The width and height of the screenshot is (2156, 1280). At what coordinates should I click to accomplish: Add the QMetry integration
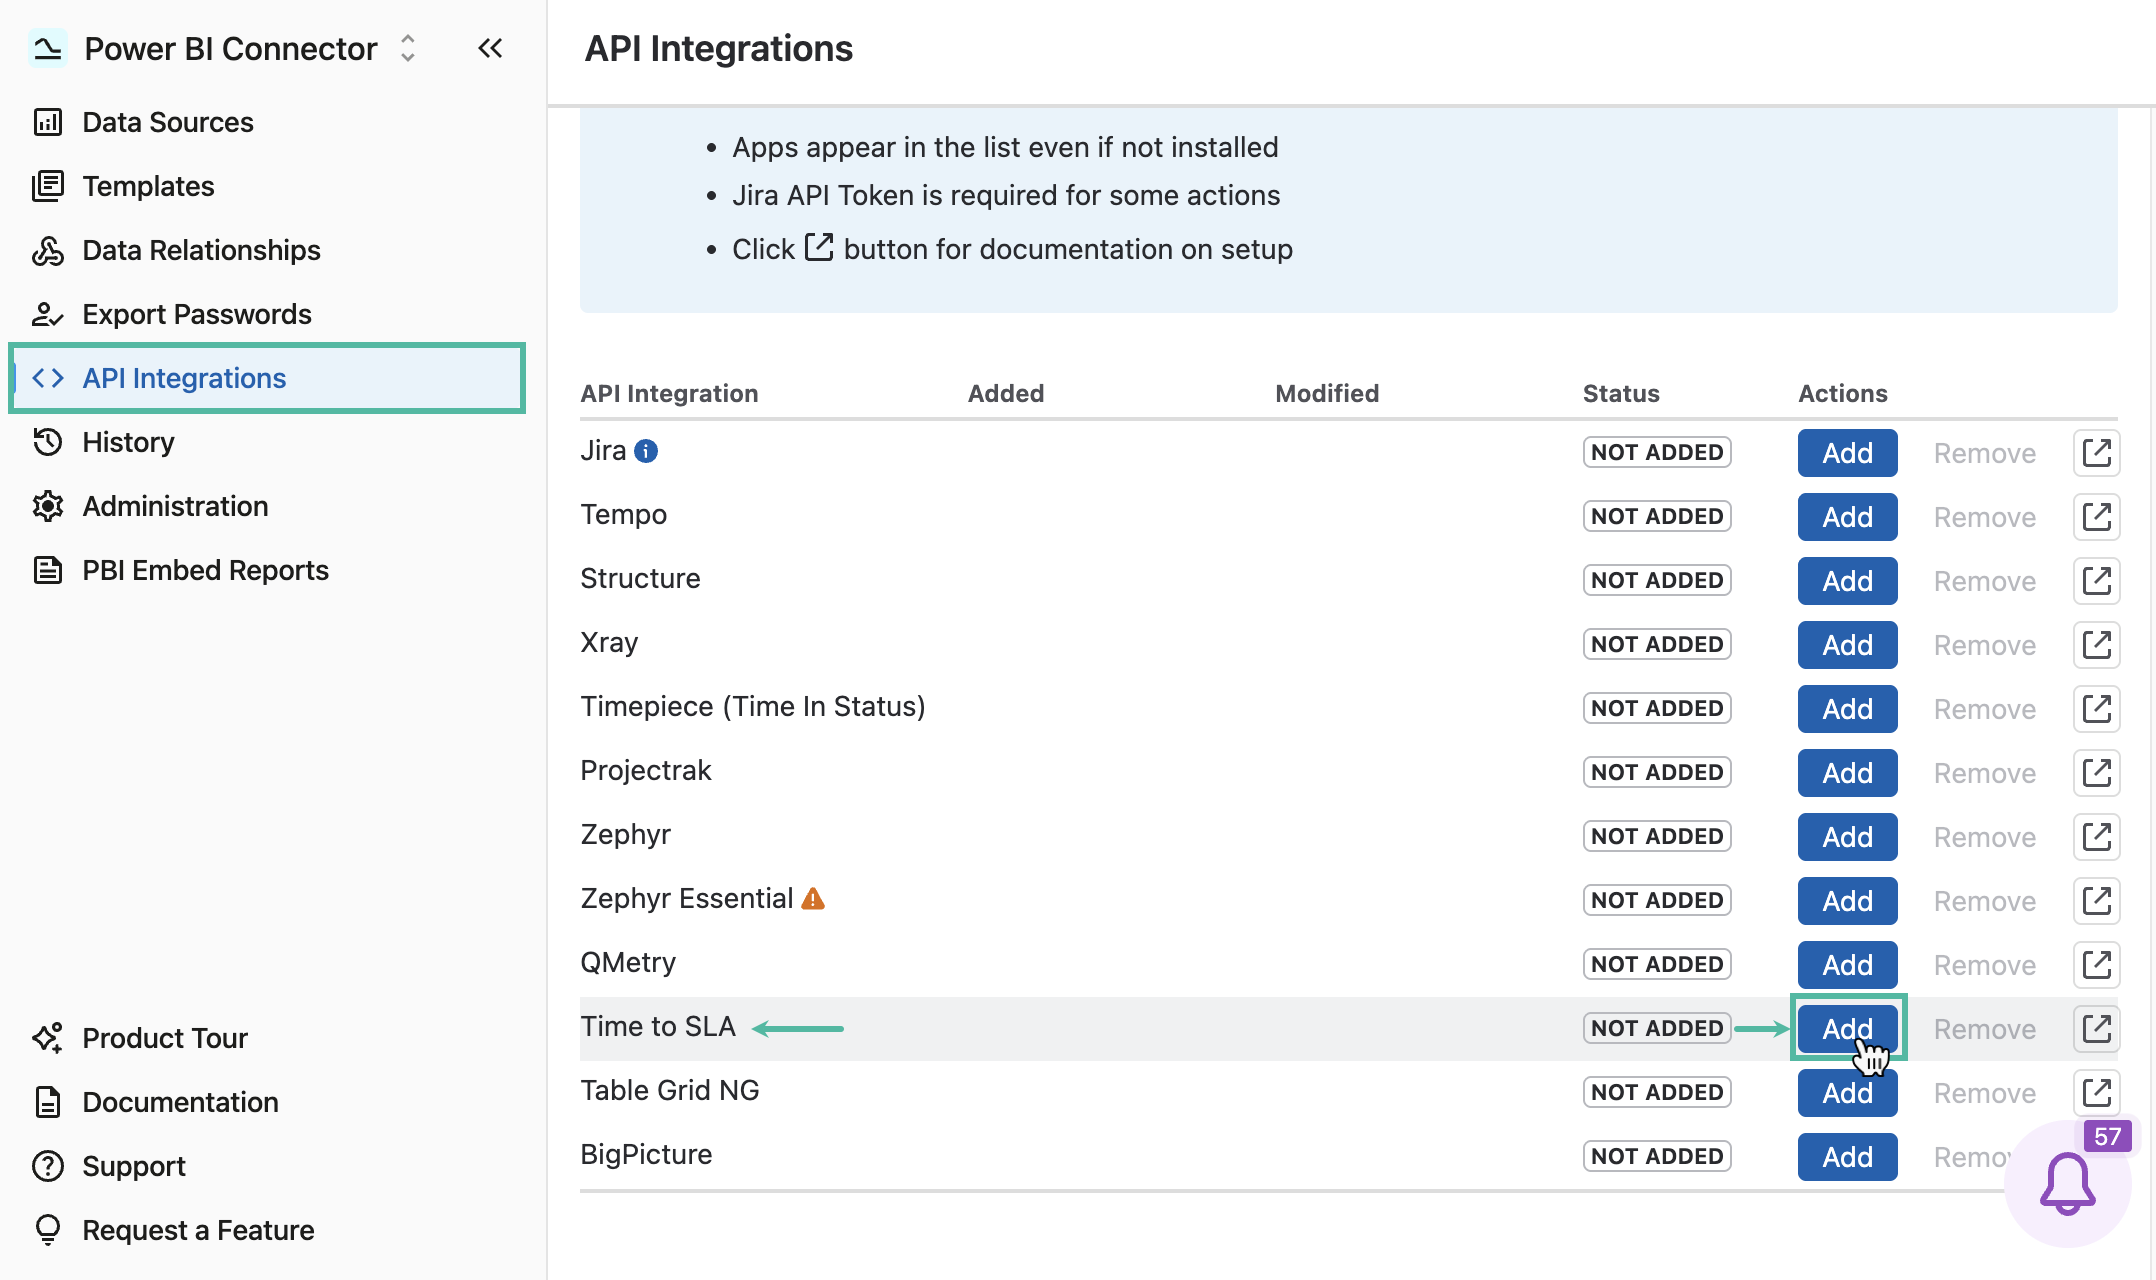[1847, 965]
